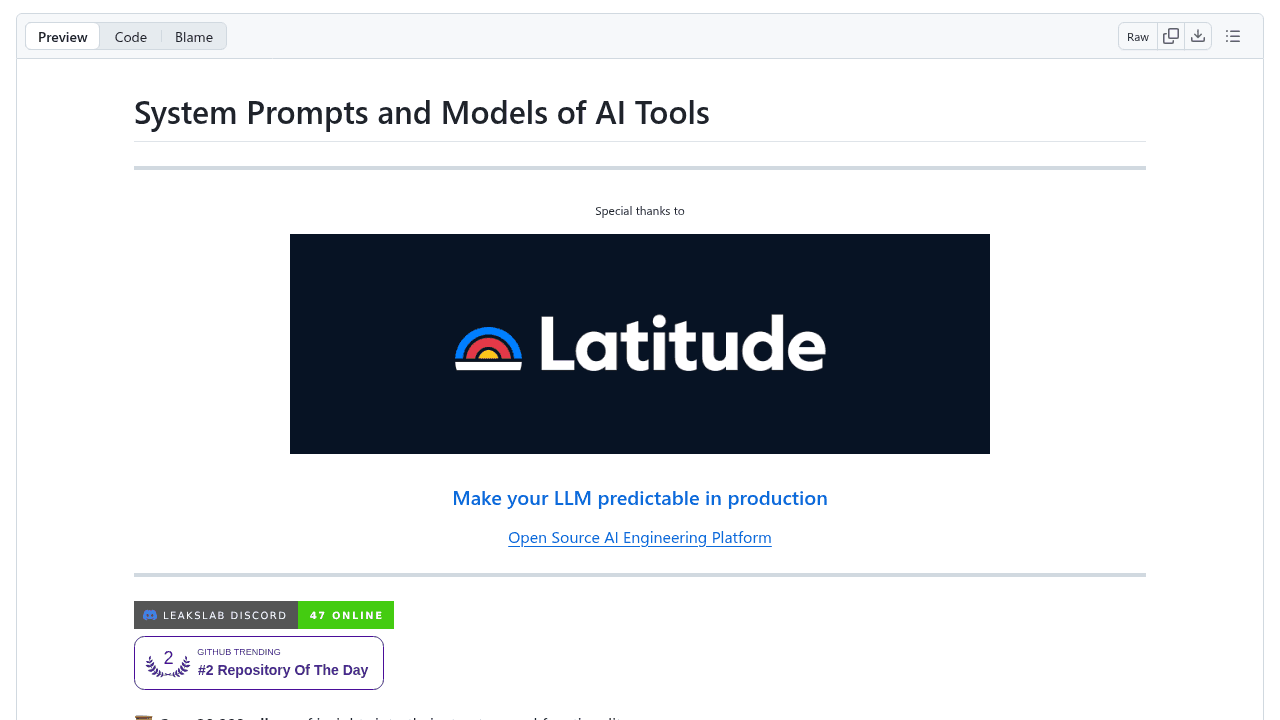This screenshot has width=1280, height=720.
Task: Open the #2 Repository Of The Day badge
Action: pos(283,670)
